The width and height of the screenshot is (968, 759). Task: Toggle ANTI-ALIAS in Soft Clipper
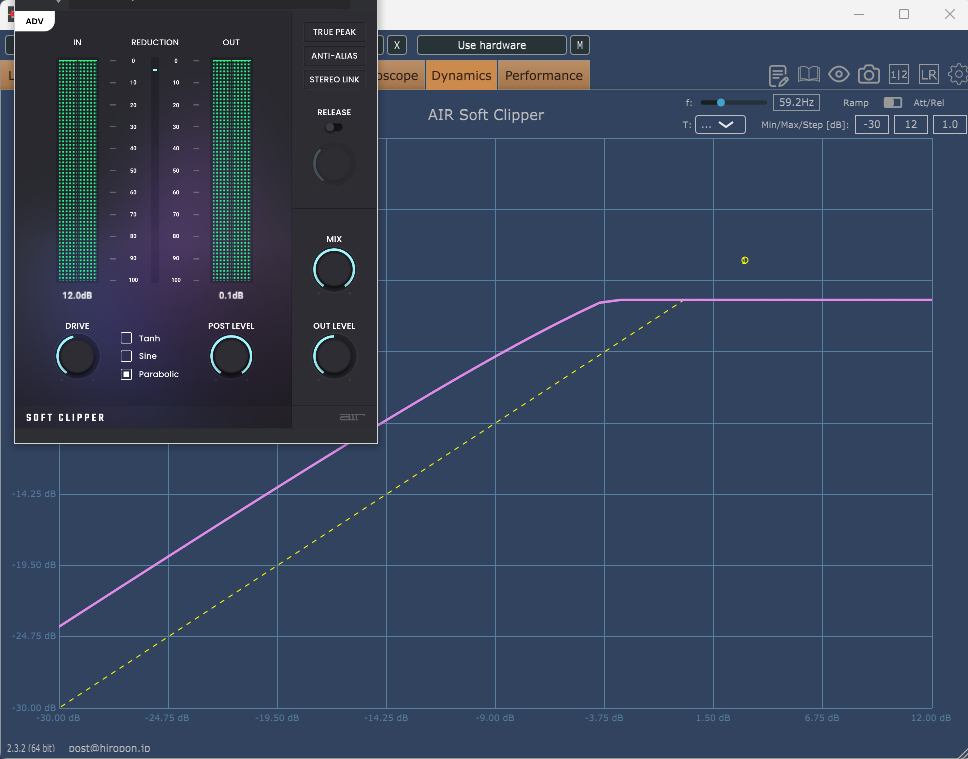(x=334, y=56)
